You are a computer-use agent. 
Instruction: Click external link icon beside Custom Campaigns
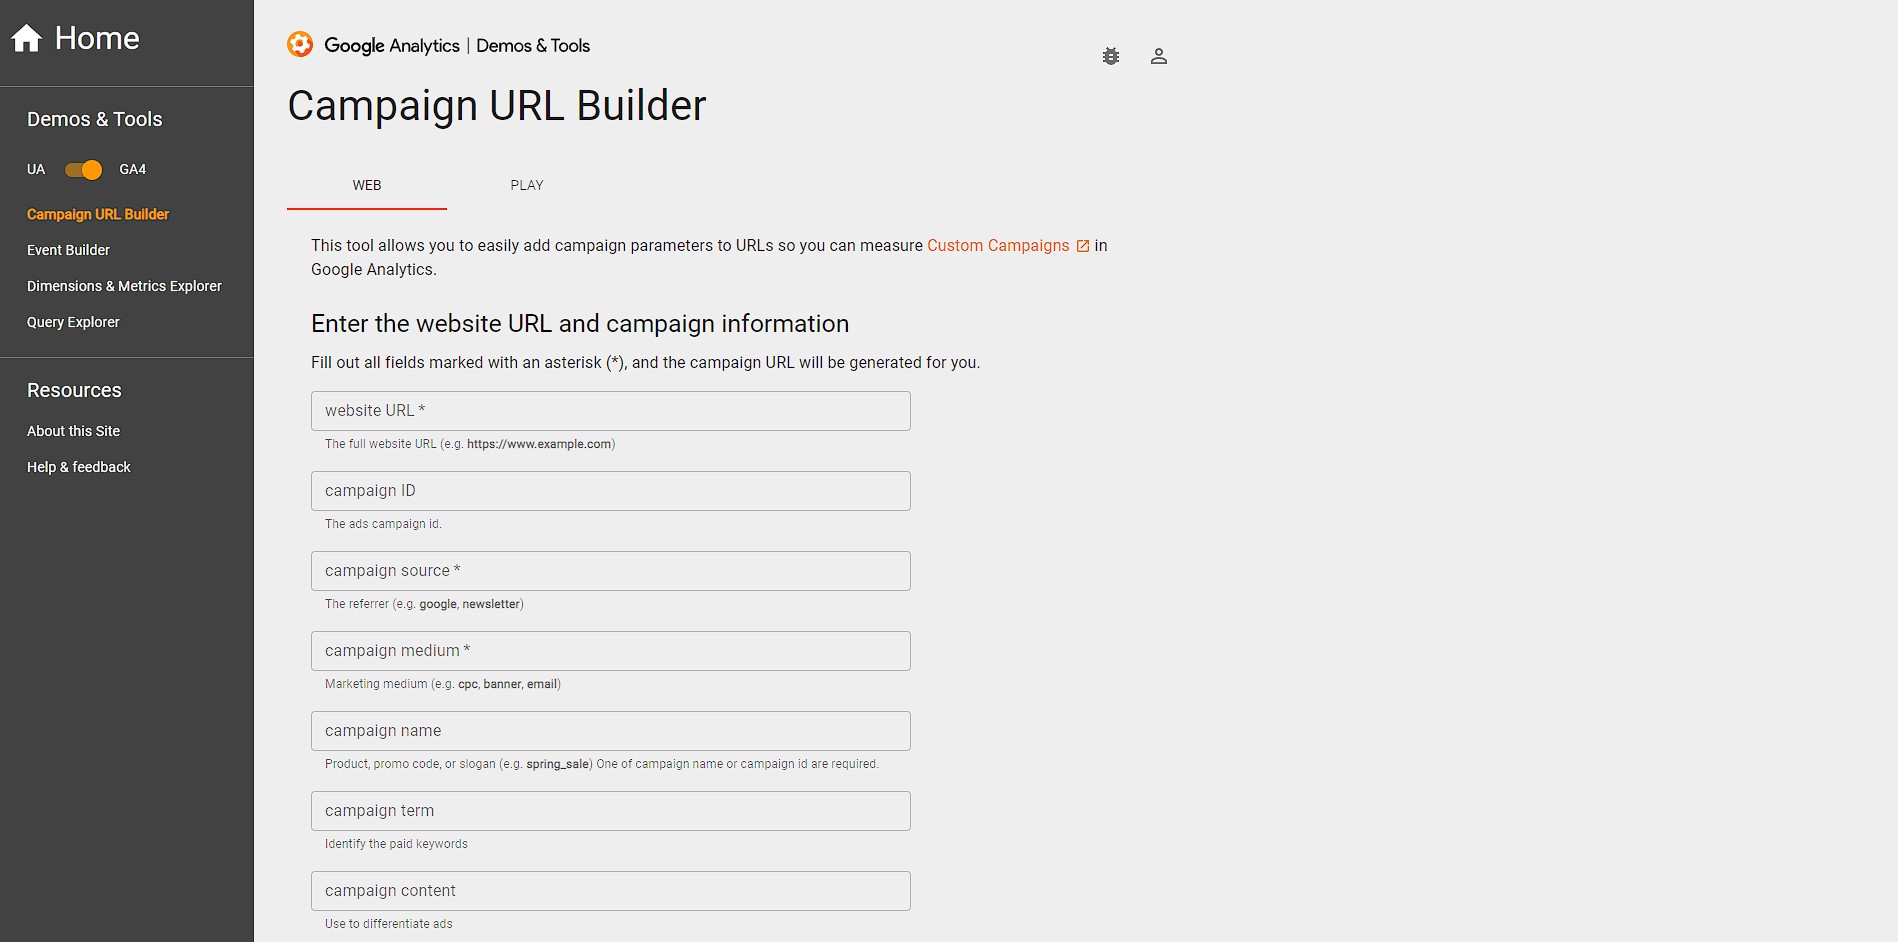pos(1082,246)
